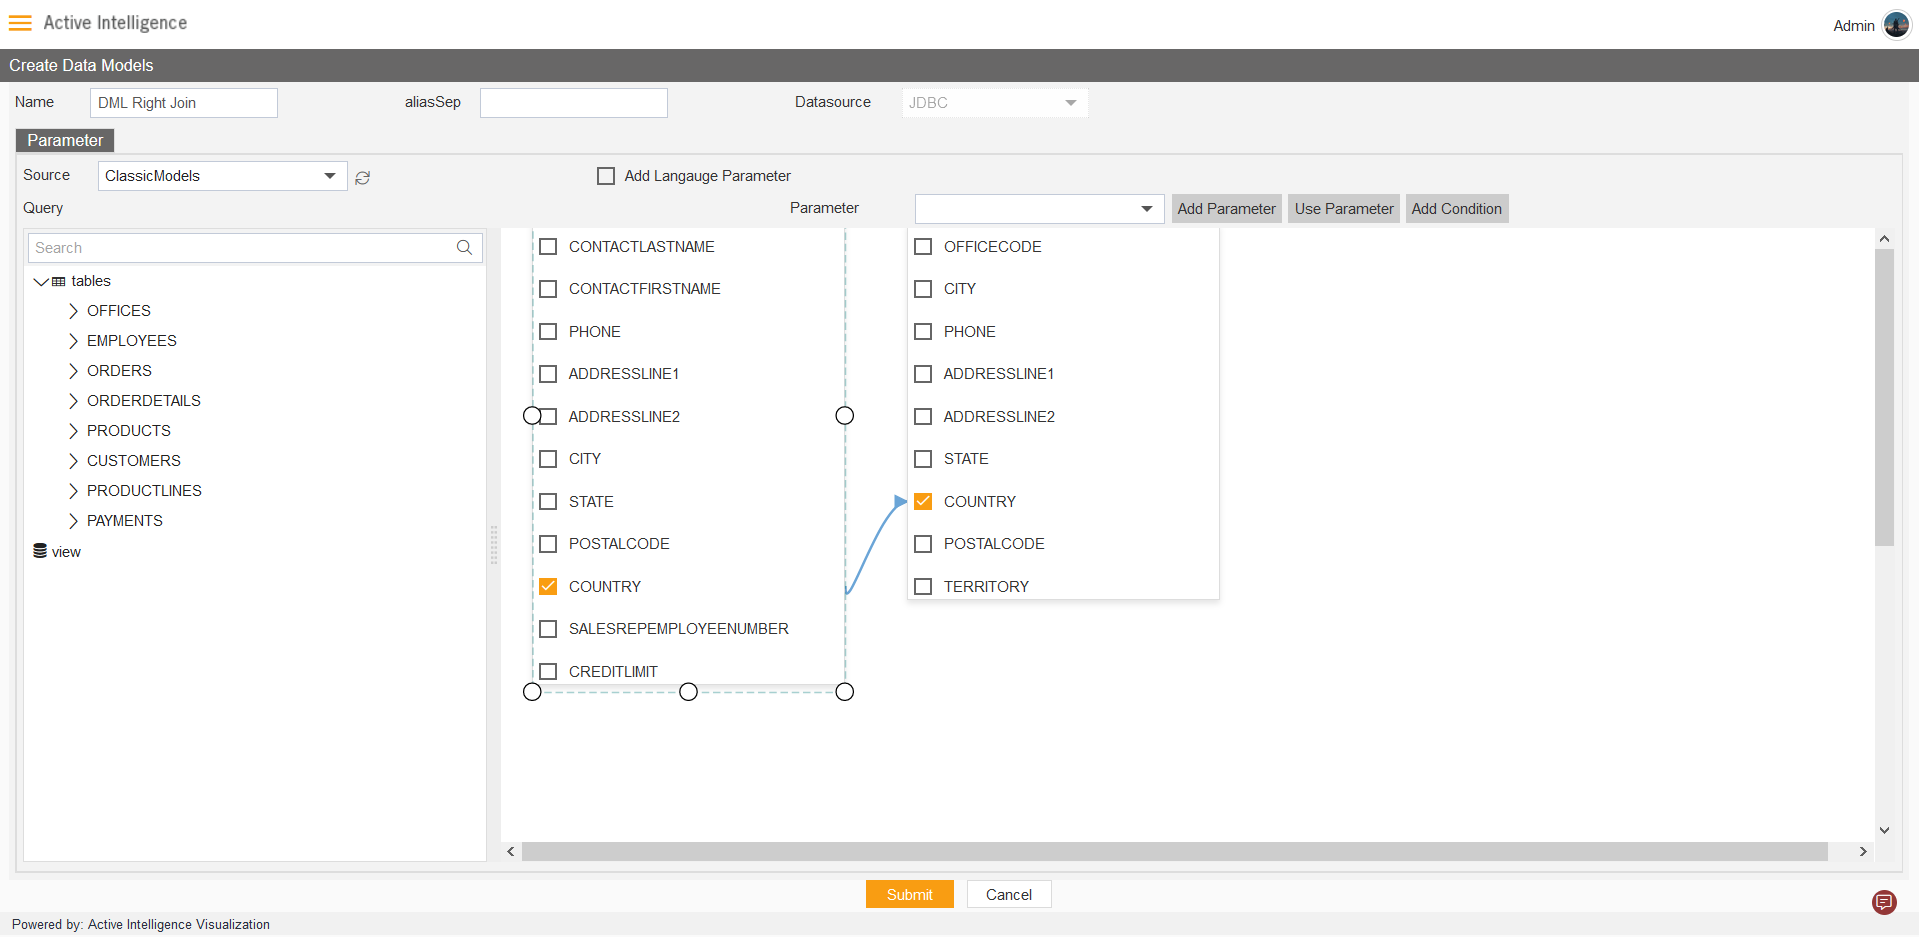Refresh the source with reload icon
Image resolution: width=1919 pixels, height=937 pixels.
363,177
